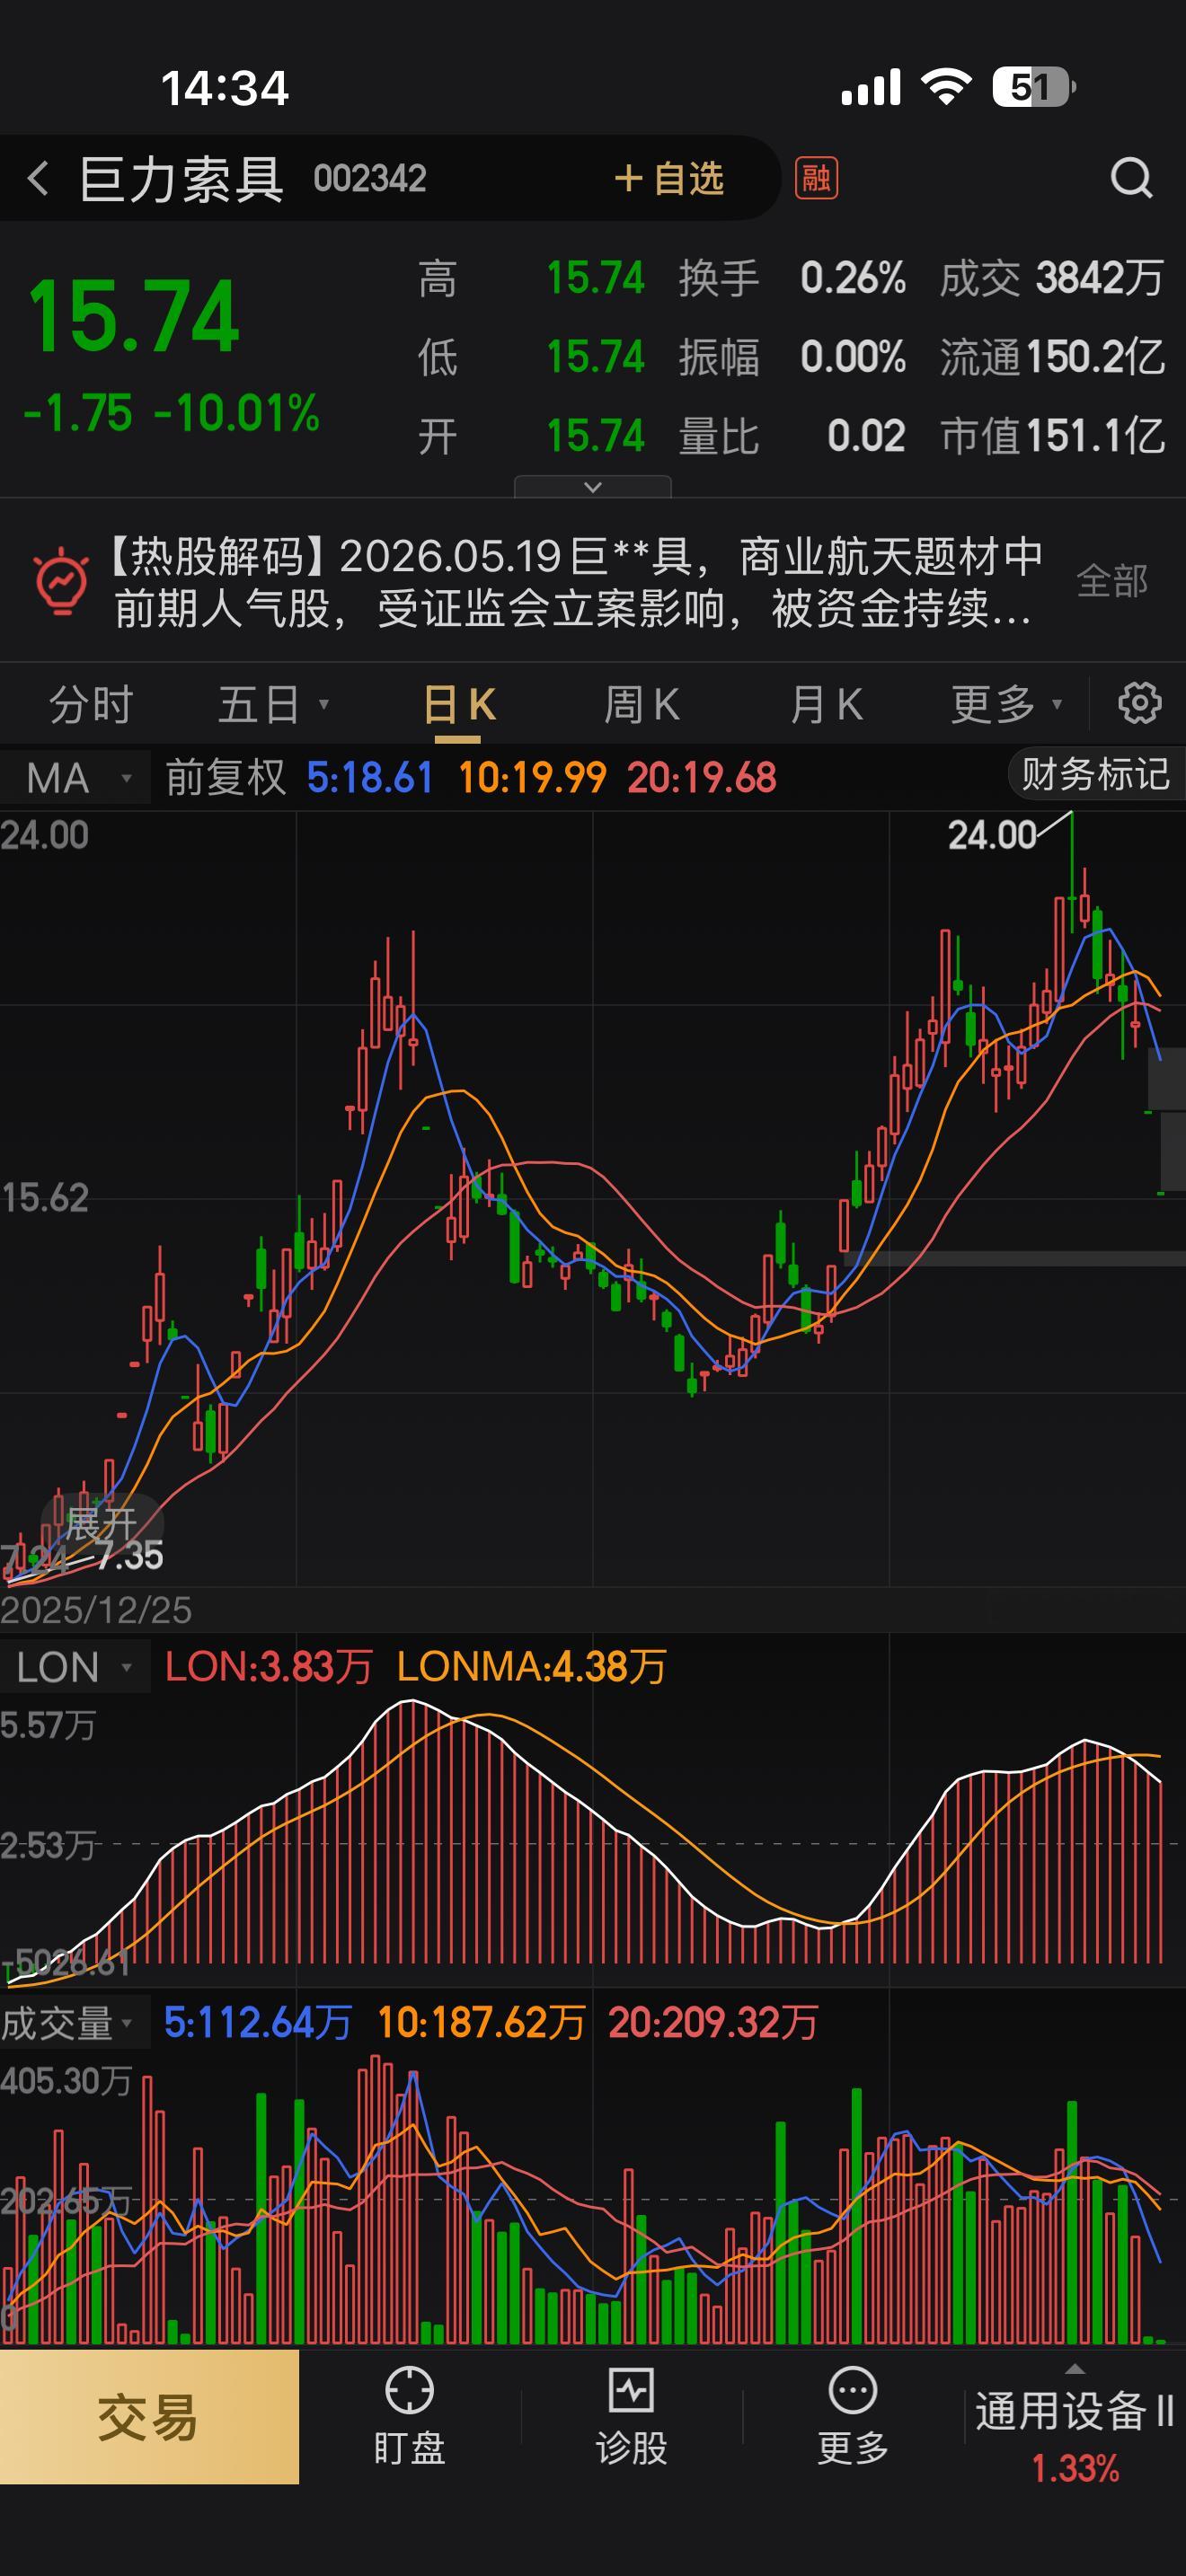Open the 诊股 diagnosis icon
Screen dimensions: 1186x2576
pyautogui.click(x=631, y=2417)
